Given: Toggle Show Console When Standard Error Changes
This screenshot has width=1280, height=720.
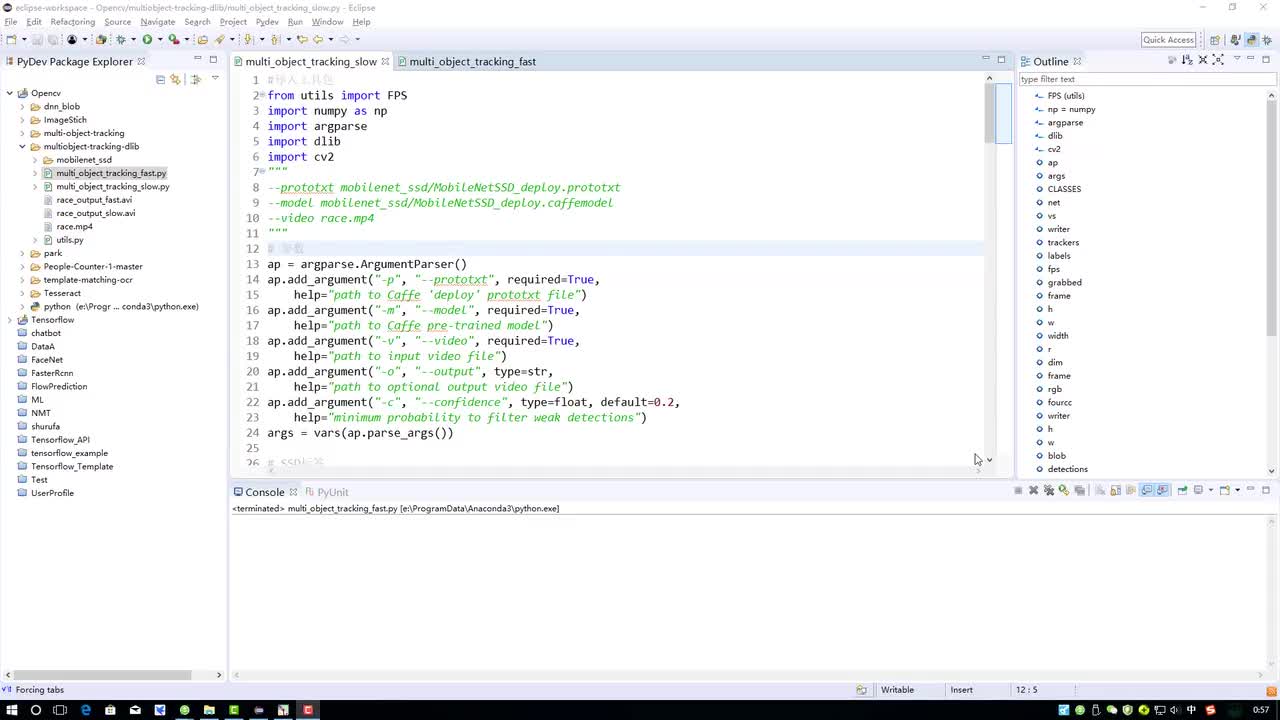Looking at the screenshot, I should 1162,490.
